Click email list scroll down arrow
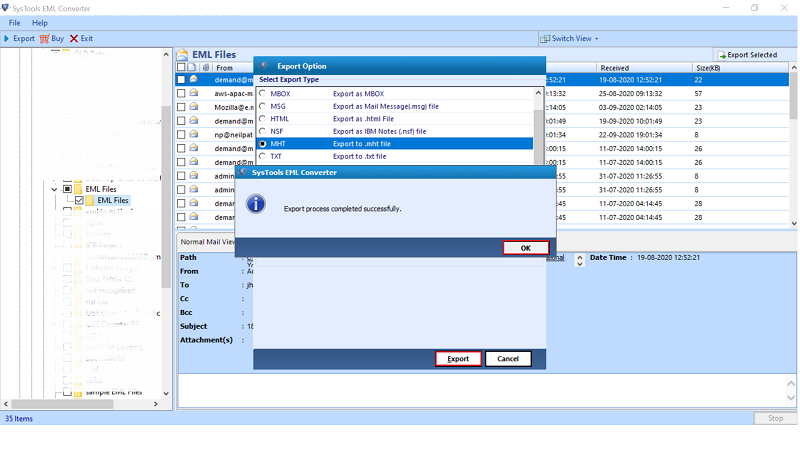Screen dimensions: 800x450 tap(793, 223)
